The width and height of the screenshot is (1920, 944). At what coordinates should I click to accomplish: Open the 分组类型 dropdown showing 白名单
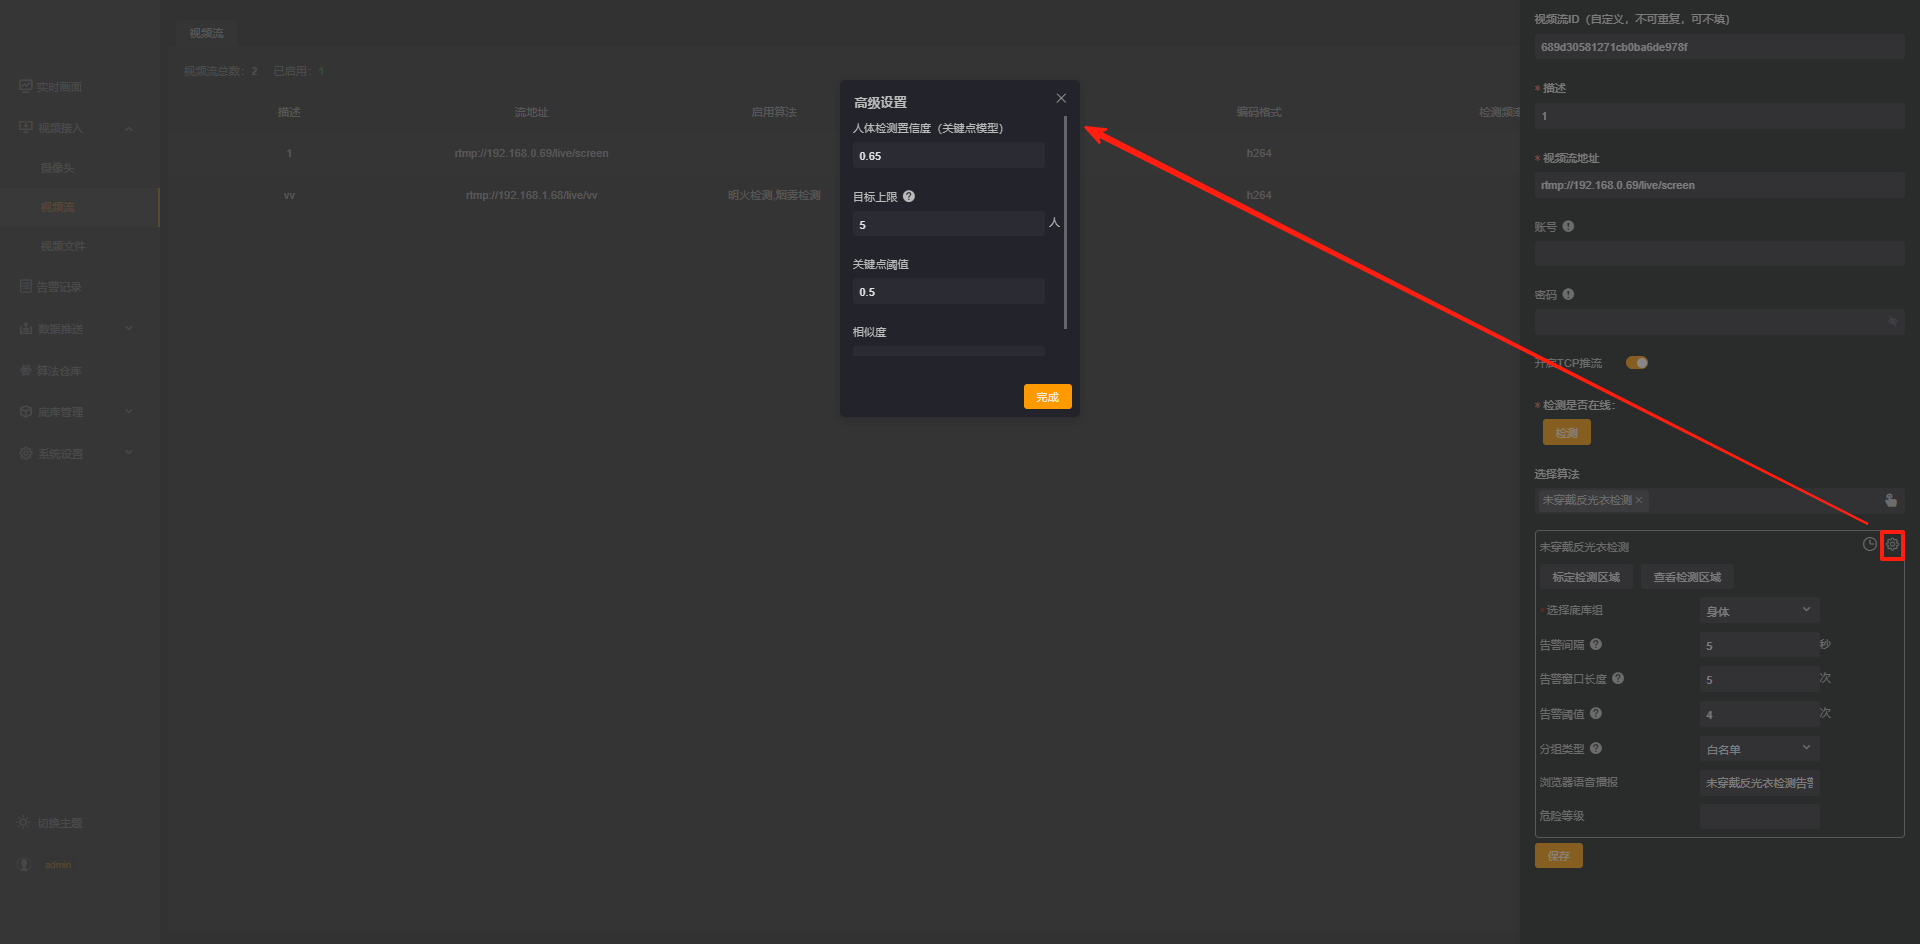(x=1759, y=749)
